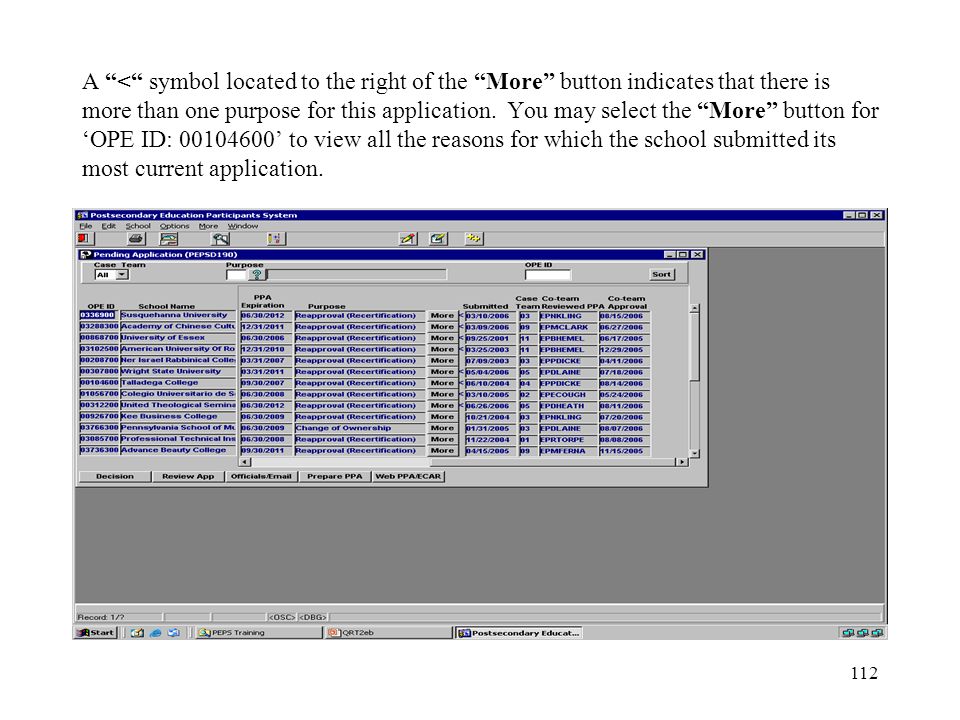Click More button for Talladega College row
Viewport: 960px width, 720px height.
coord(442,383)
